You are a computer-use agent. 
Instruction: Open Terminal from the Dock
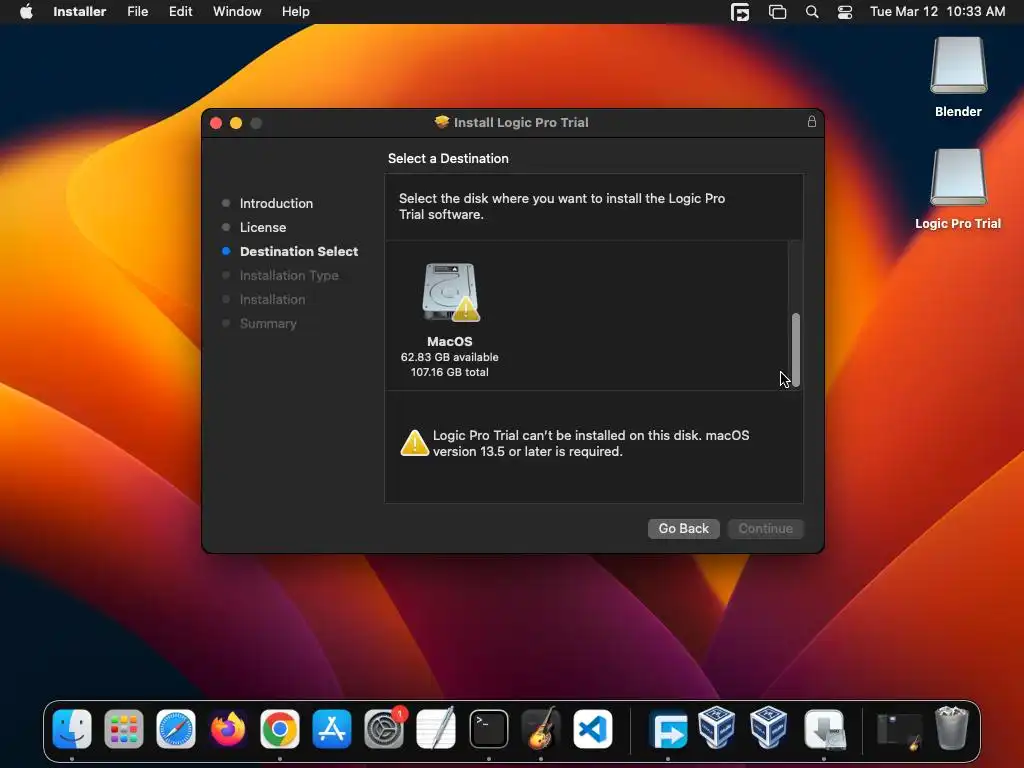pos(488,729)
